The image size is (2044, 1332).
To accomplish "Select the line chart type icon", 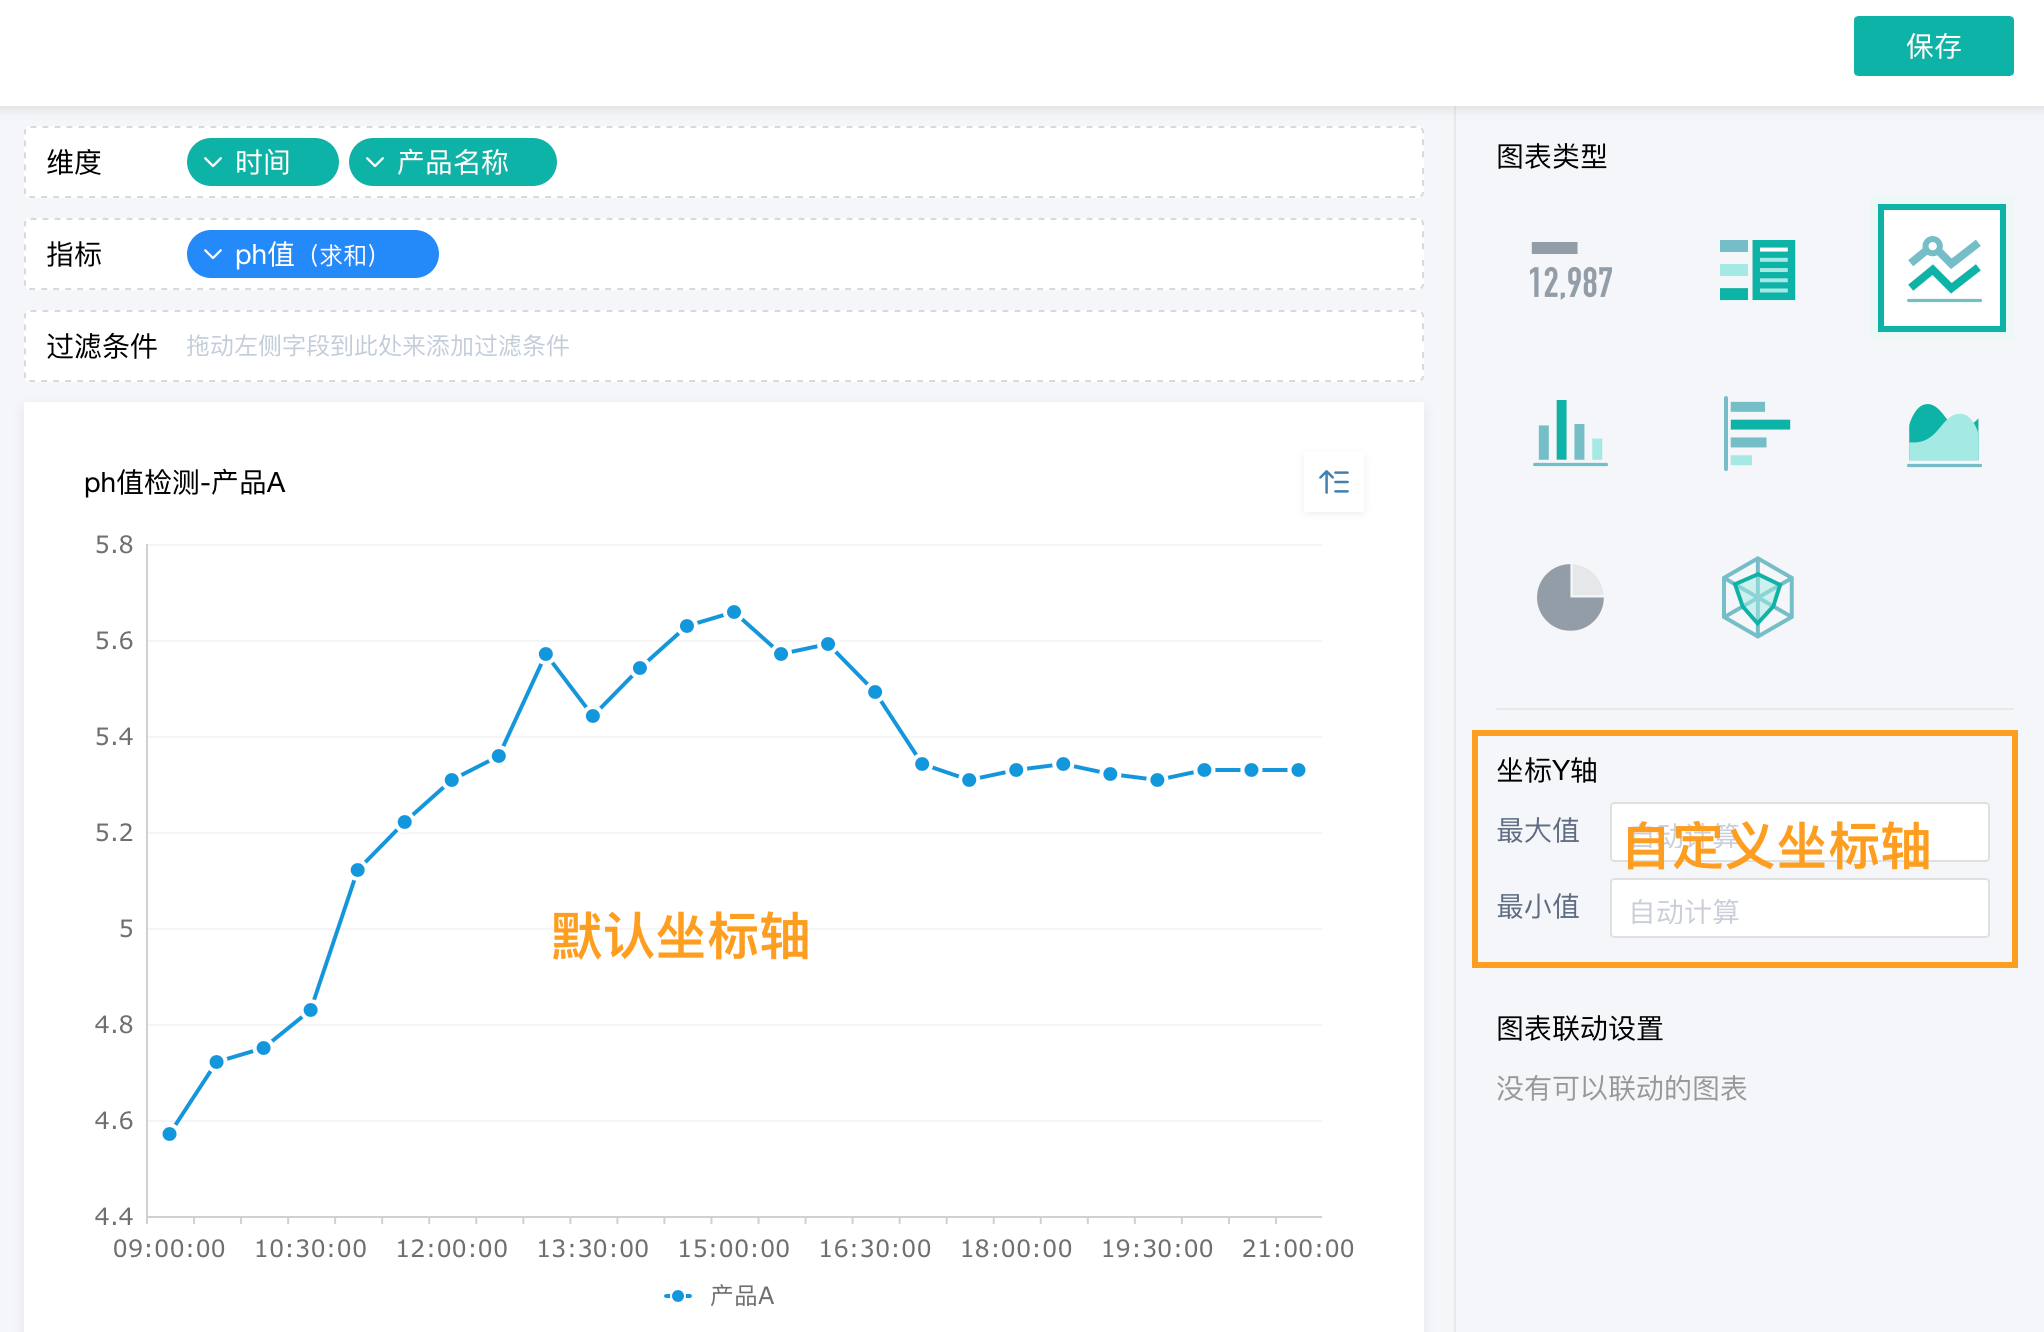I will pos(1942,268).
